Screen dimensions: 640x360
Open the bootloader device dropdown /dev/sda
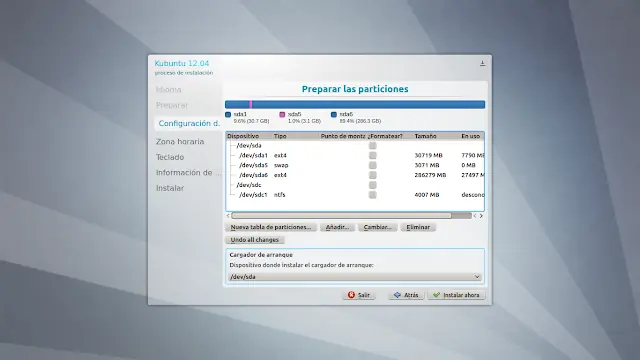(355, 277)
